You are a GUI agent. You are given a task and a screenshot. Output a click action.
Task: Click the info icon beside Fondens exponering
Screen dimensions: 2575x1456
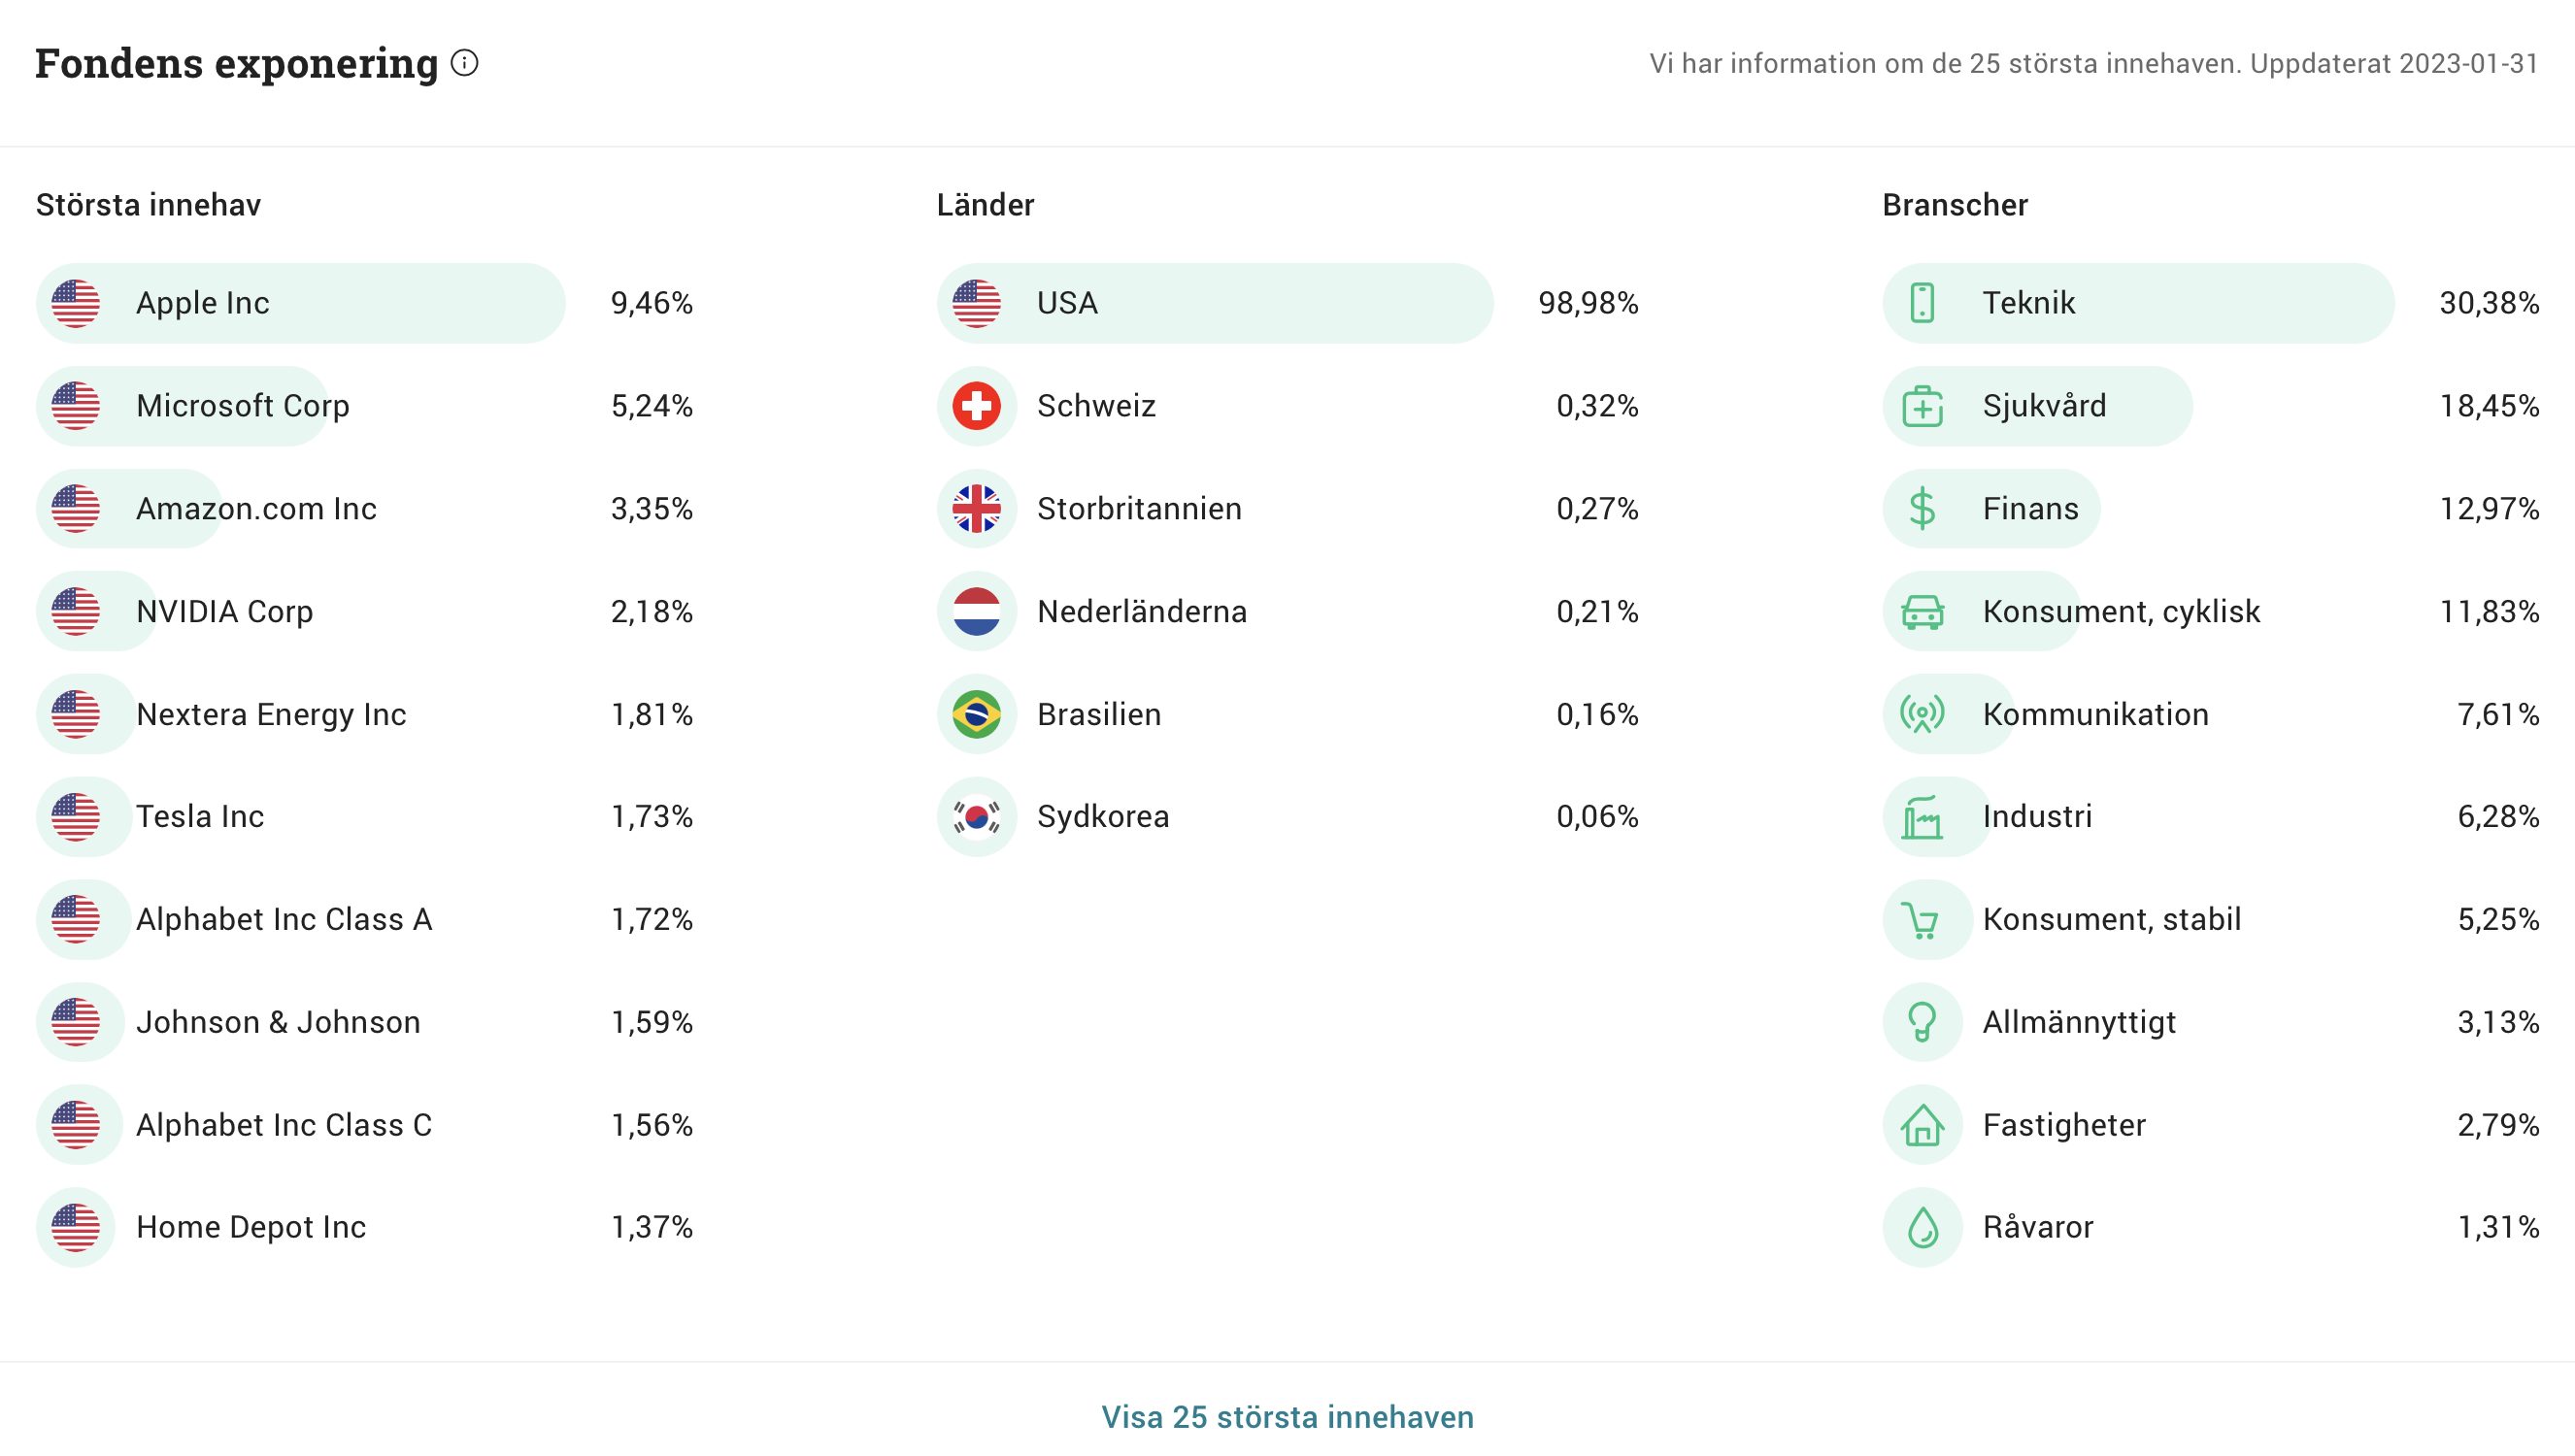coord(465,63)
